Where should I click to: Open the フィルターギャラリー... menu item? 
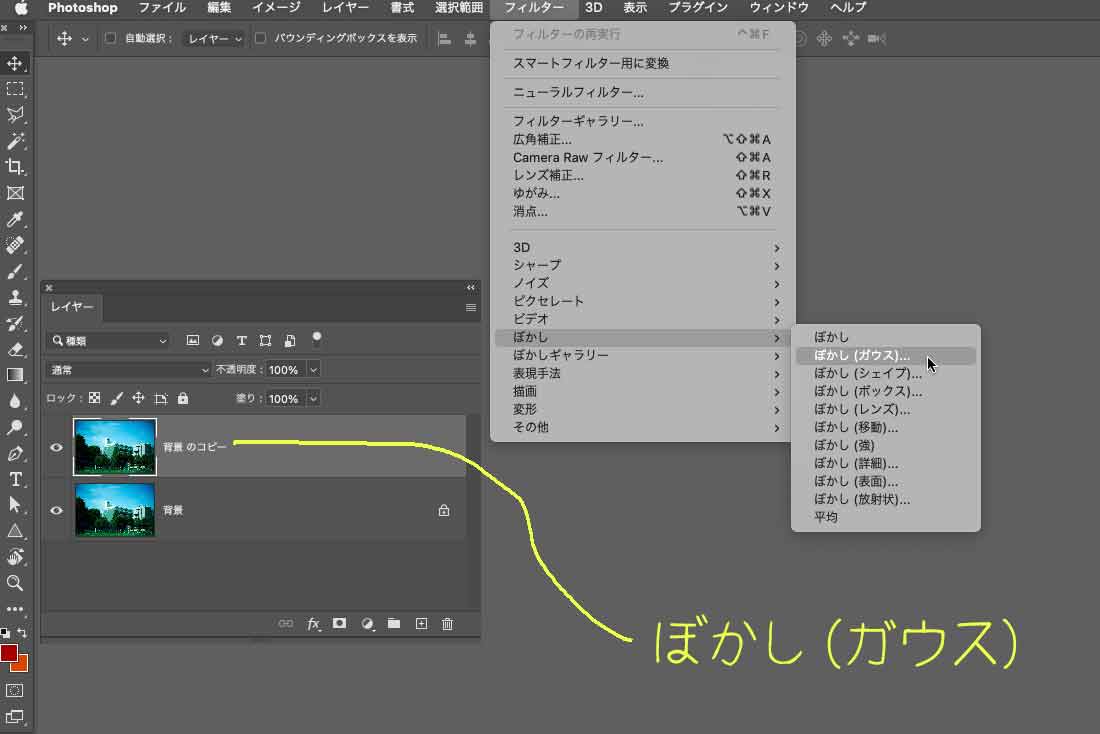643,121
